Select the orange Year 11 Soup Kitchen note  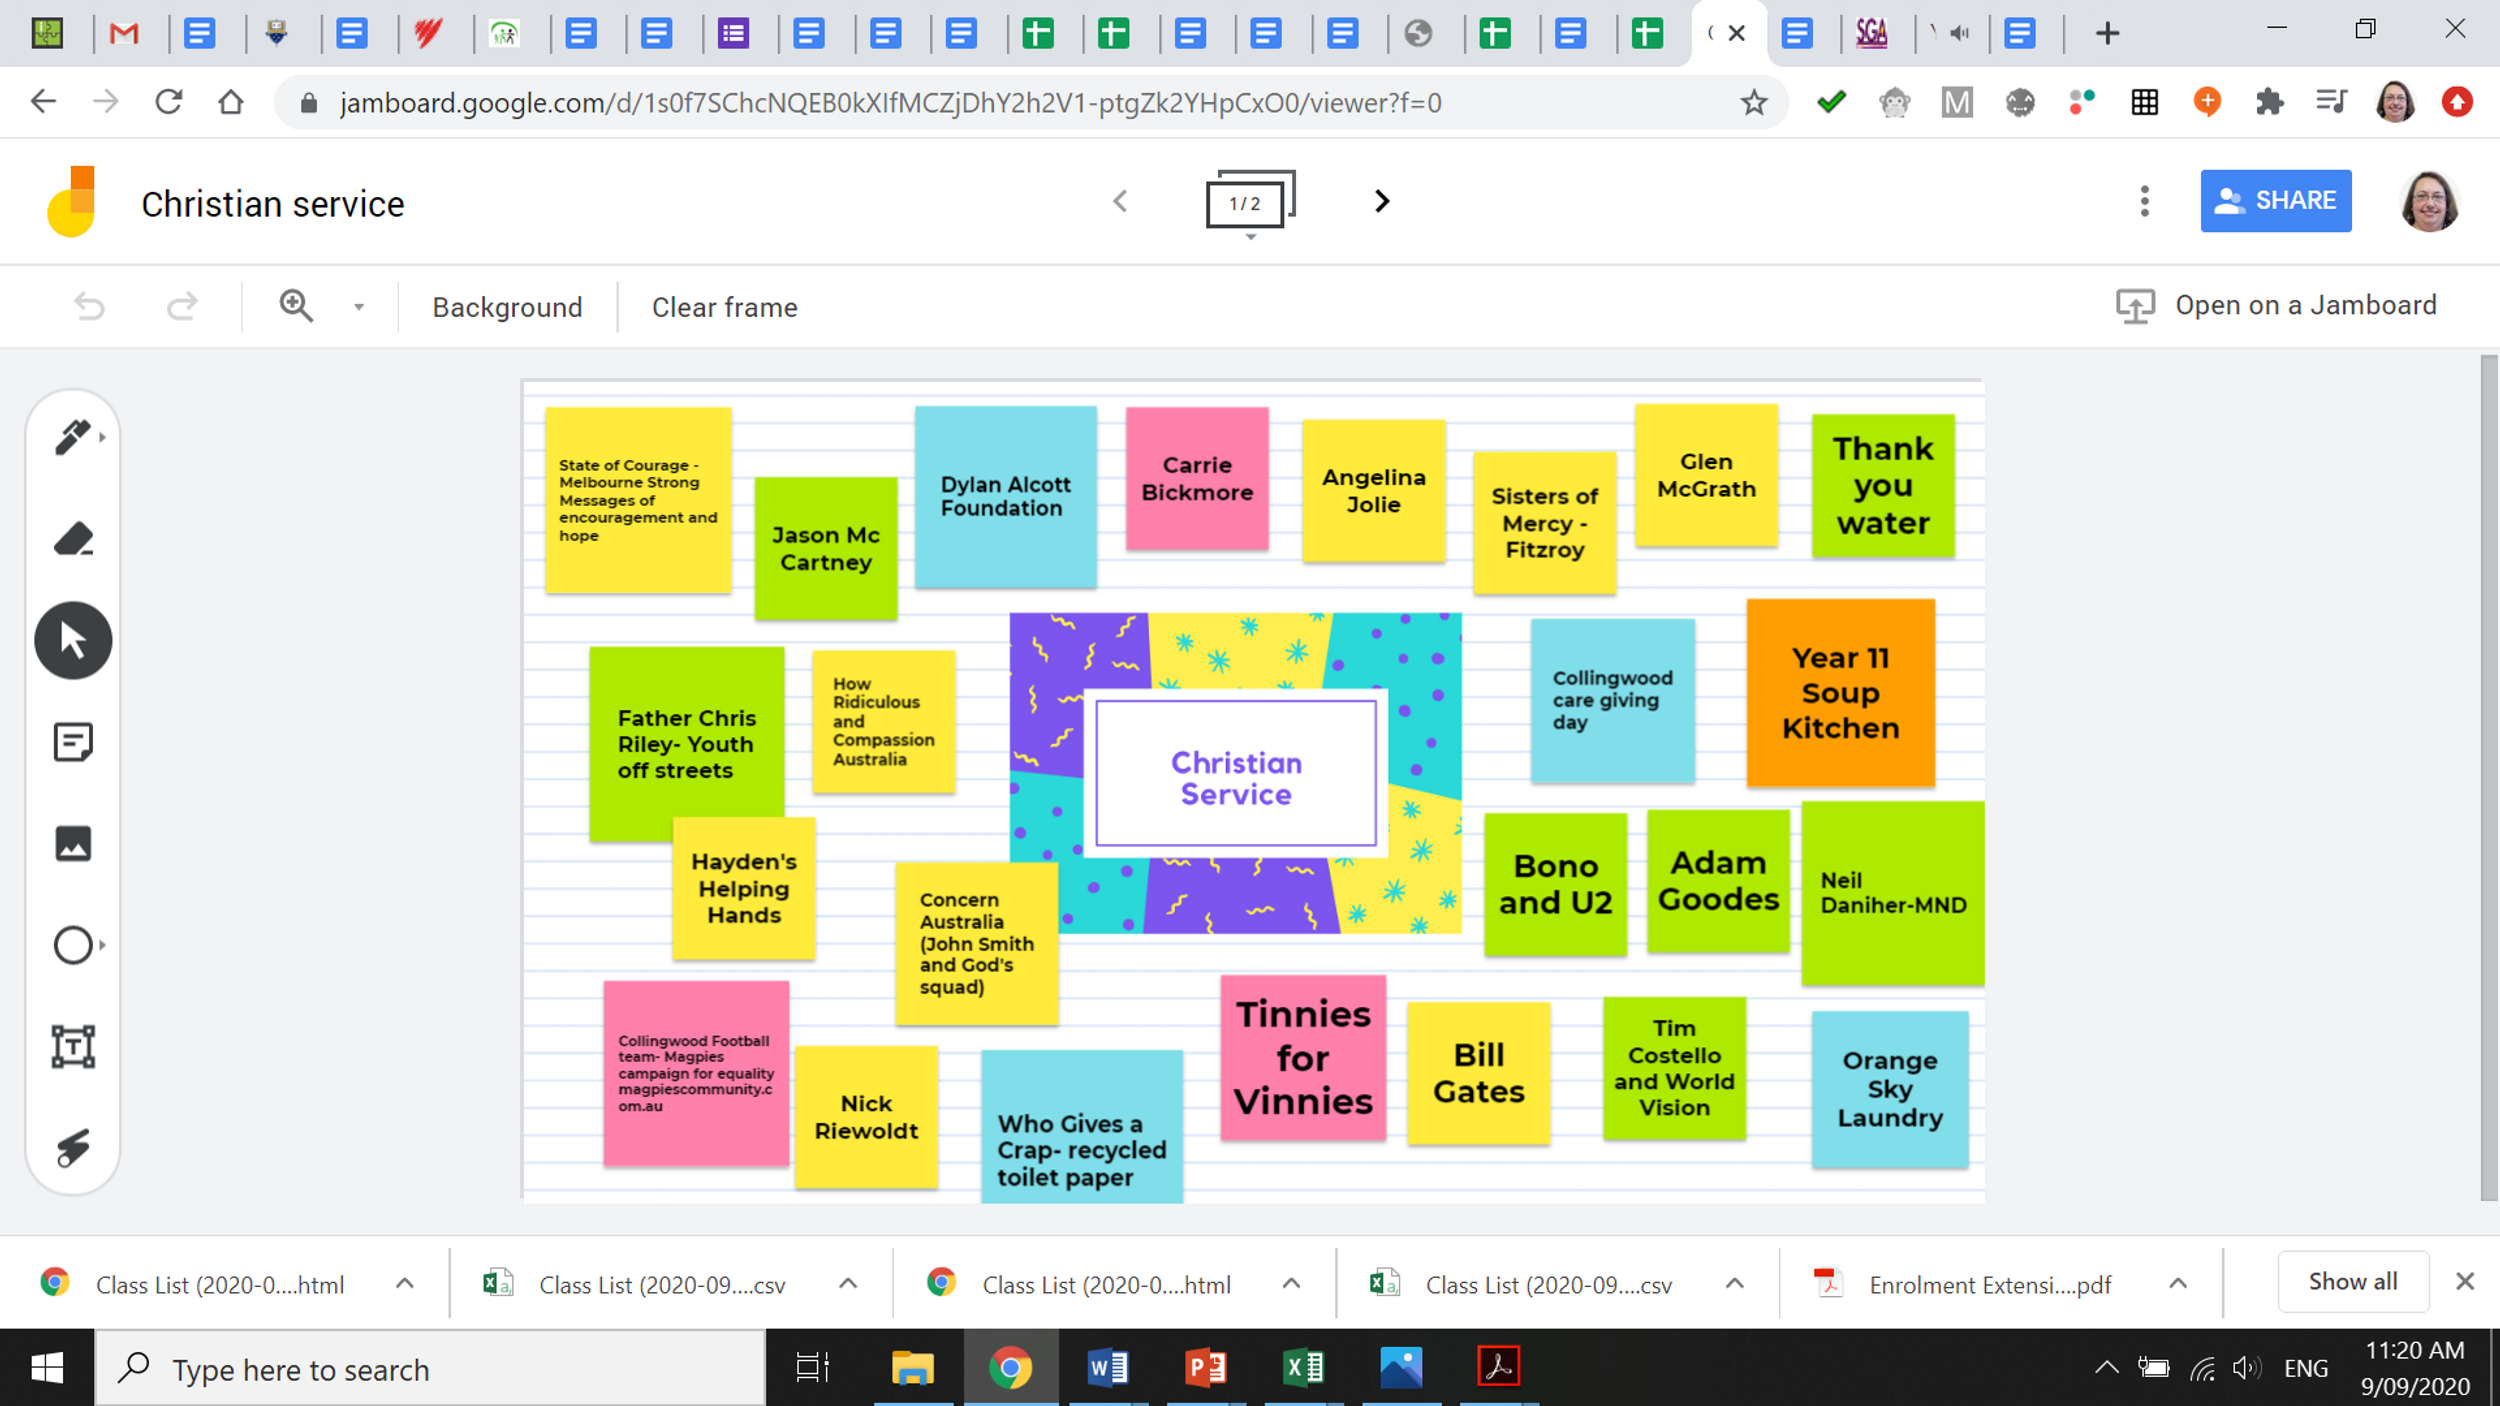(1839, 692)
